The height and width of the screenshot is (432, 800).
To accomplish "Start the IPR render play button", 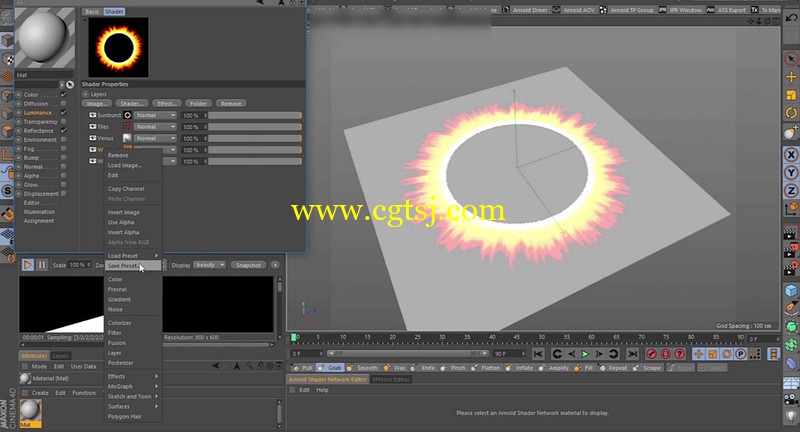I will click(28, 265).
